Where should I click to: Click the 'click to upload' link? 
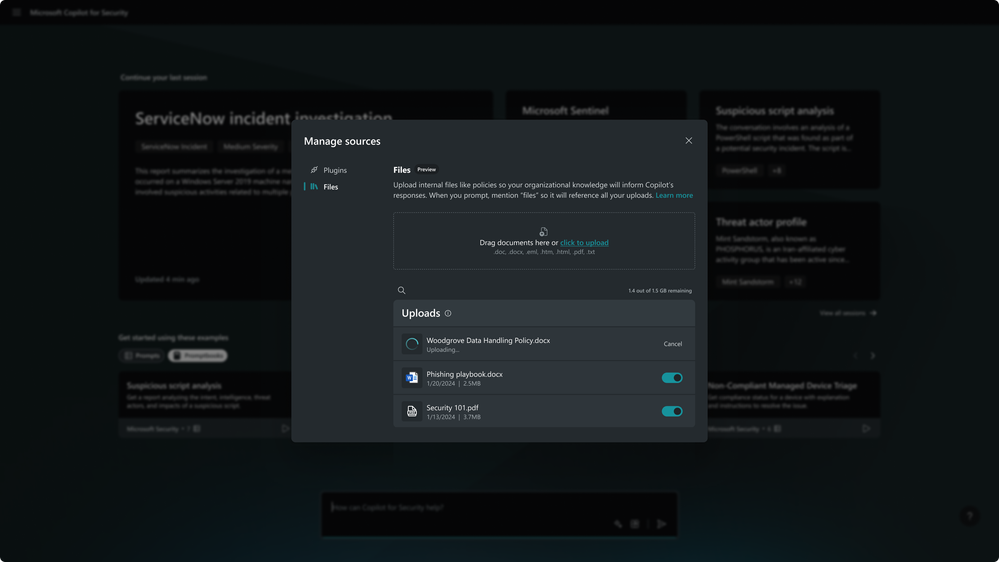[x=584, y=243]
